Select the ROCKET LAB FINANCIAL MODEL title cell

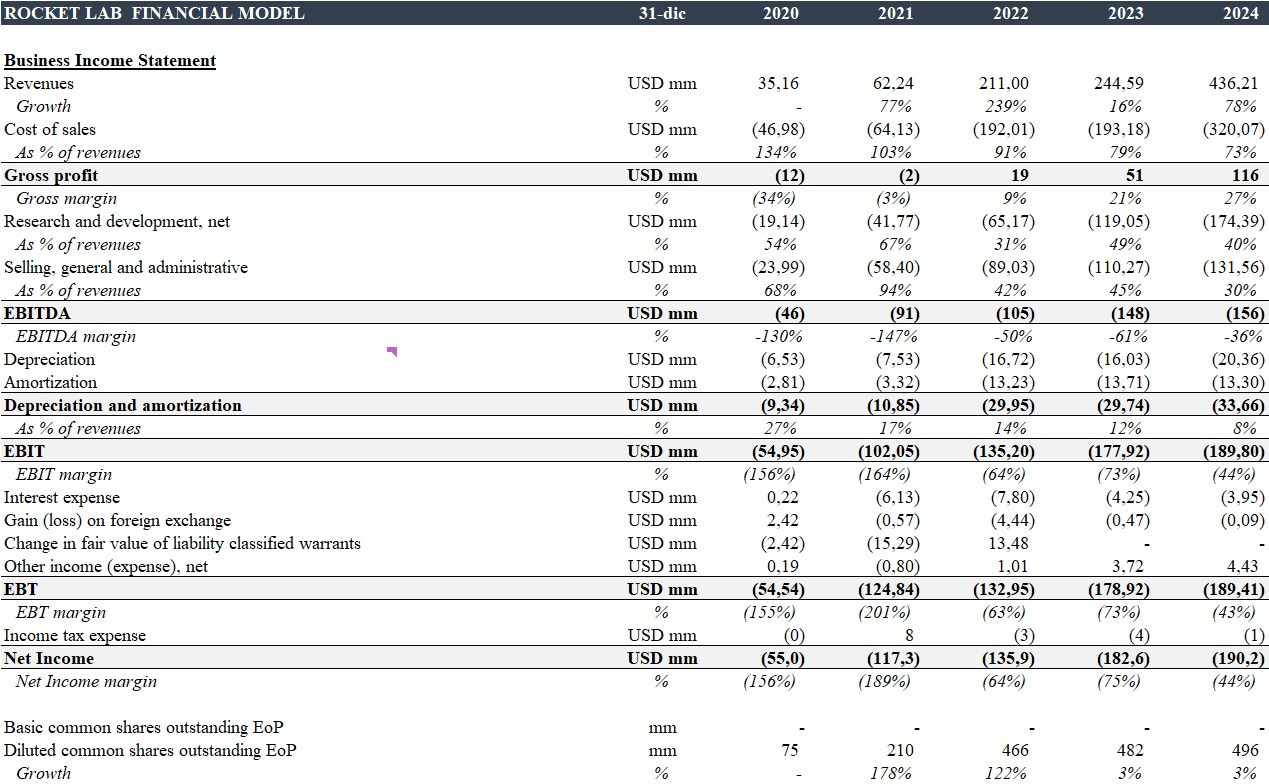click(155, 13)
